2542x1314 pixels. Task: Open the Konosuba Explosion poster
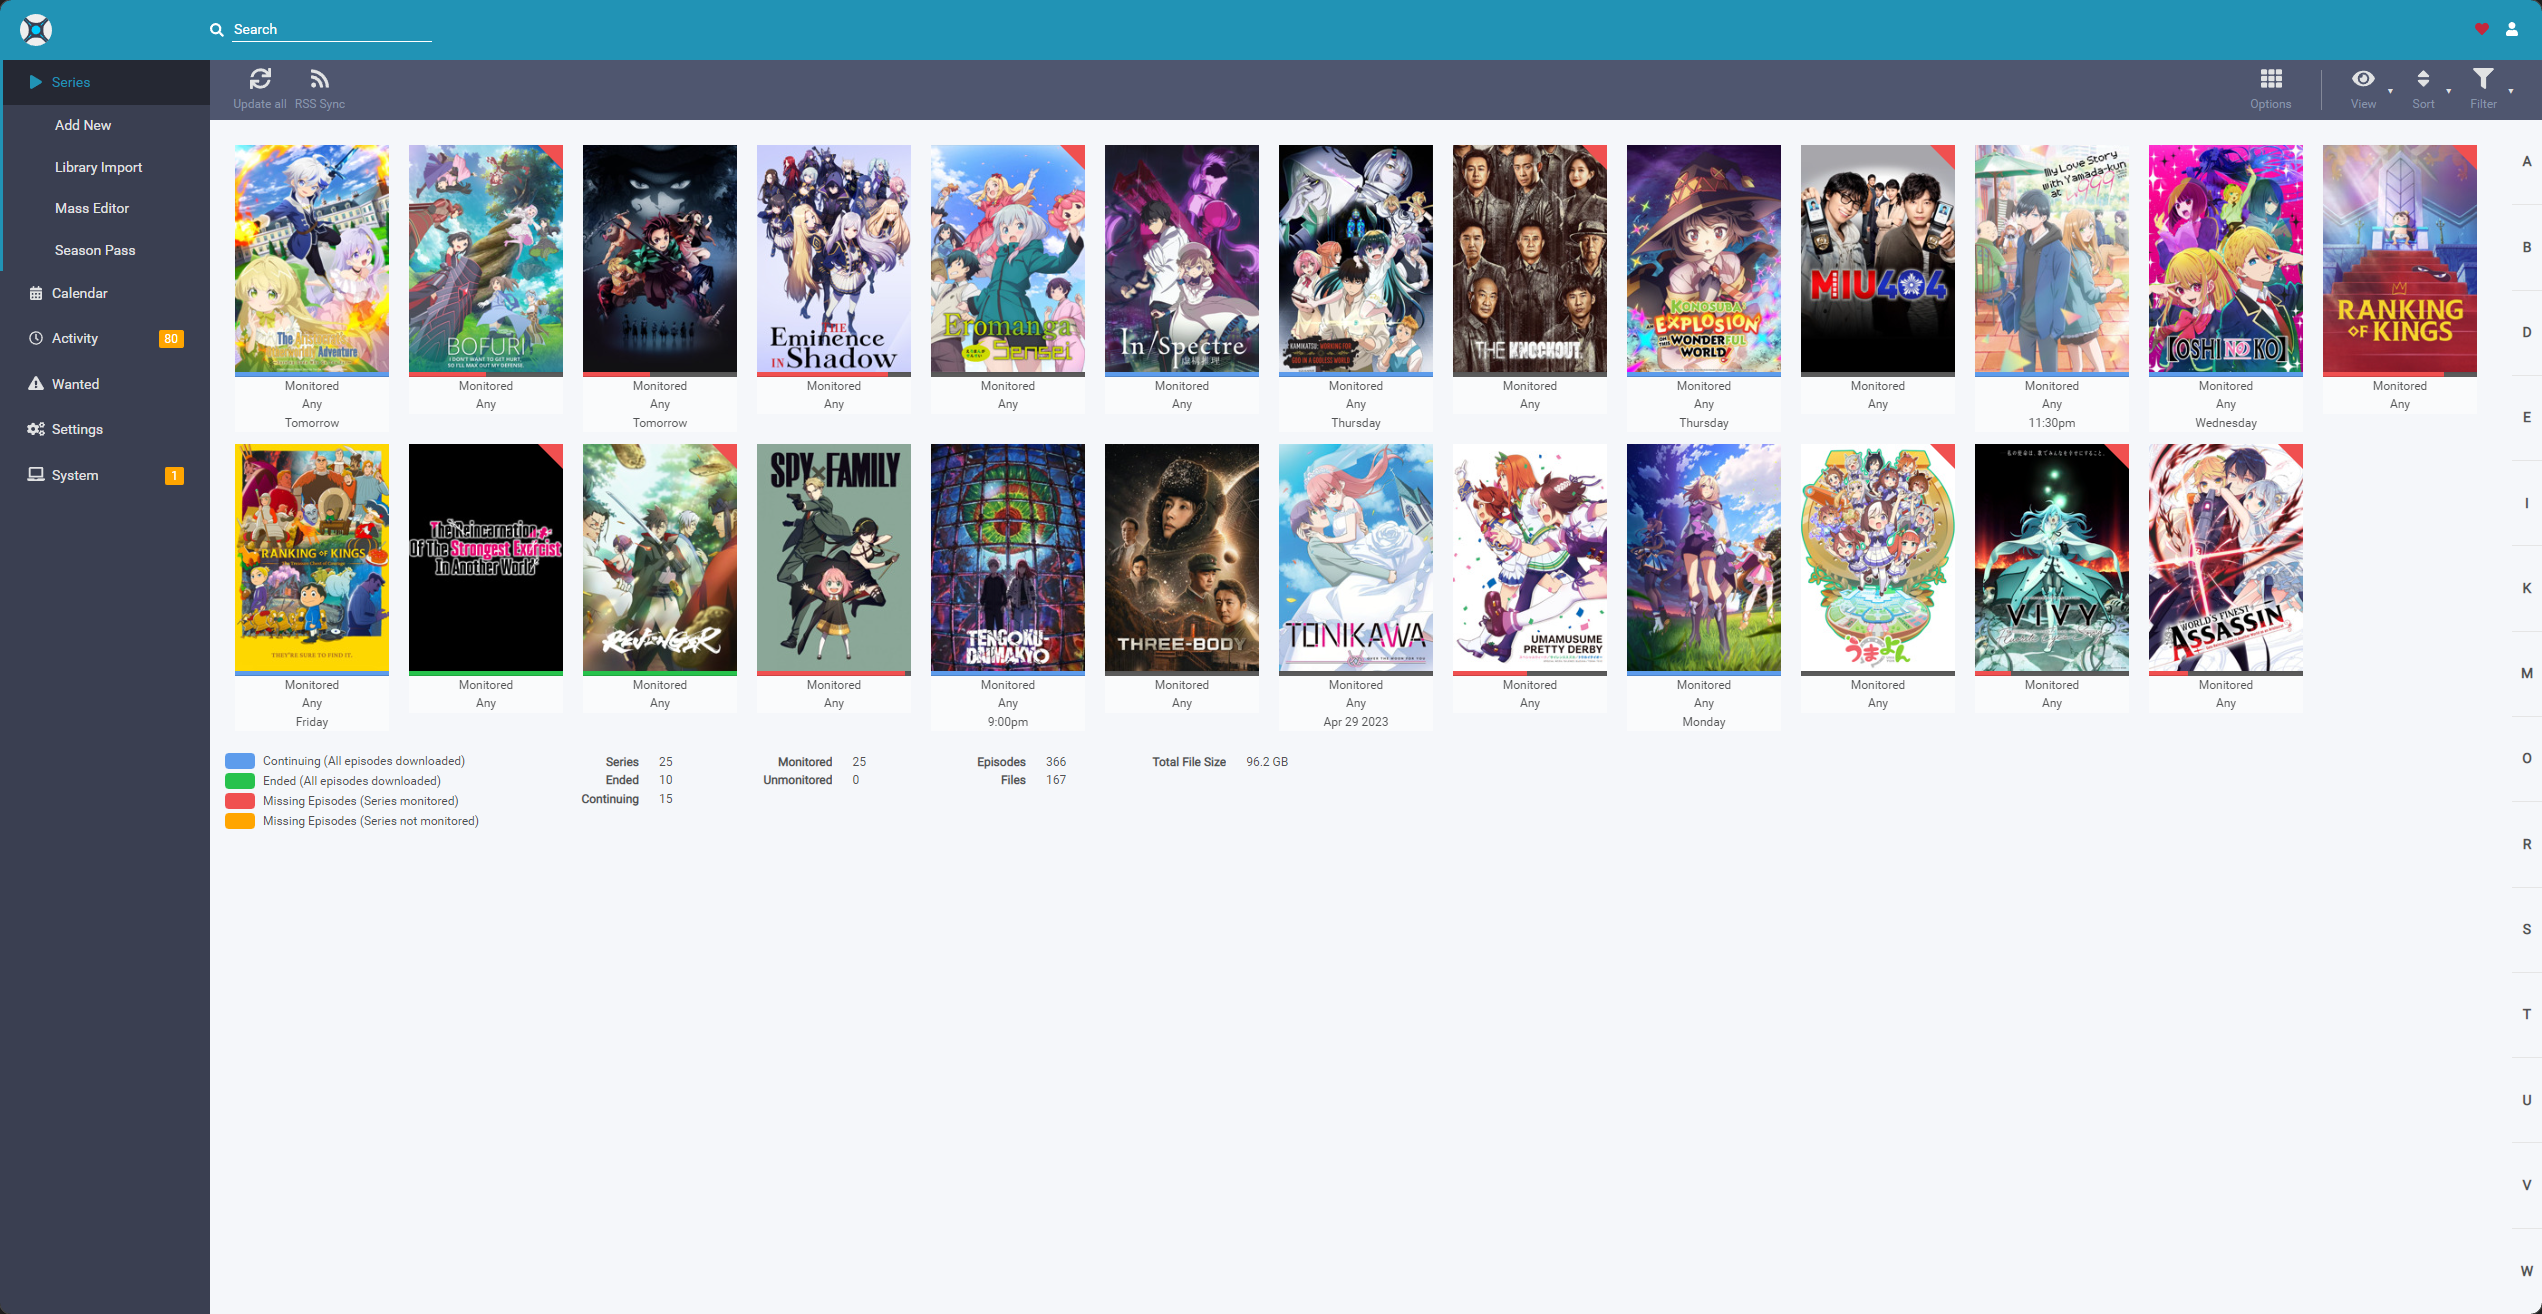(x=1704, y=259)
